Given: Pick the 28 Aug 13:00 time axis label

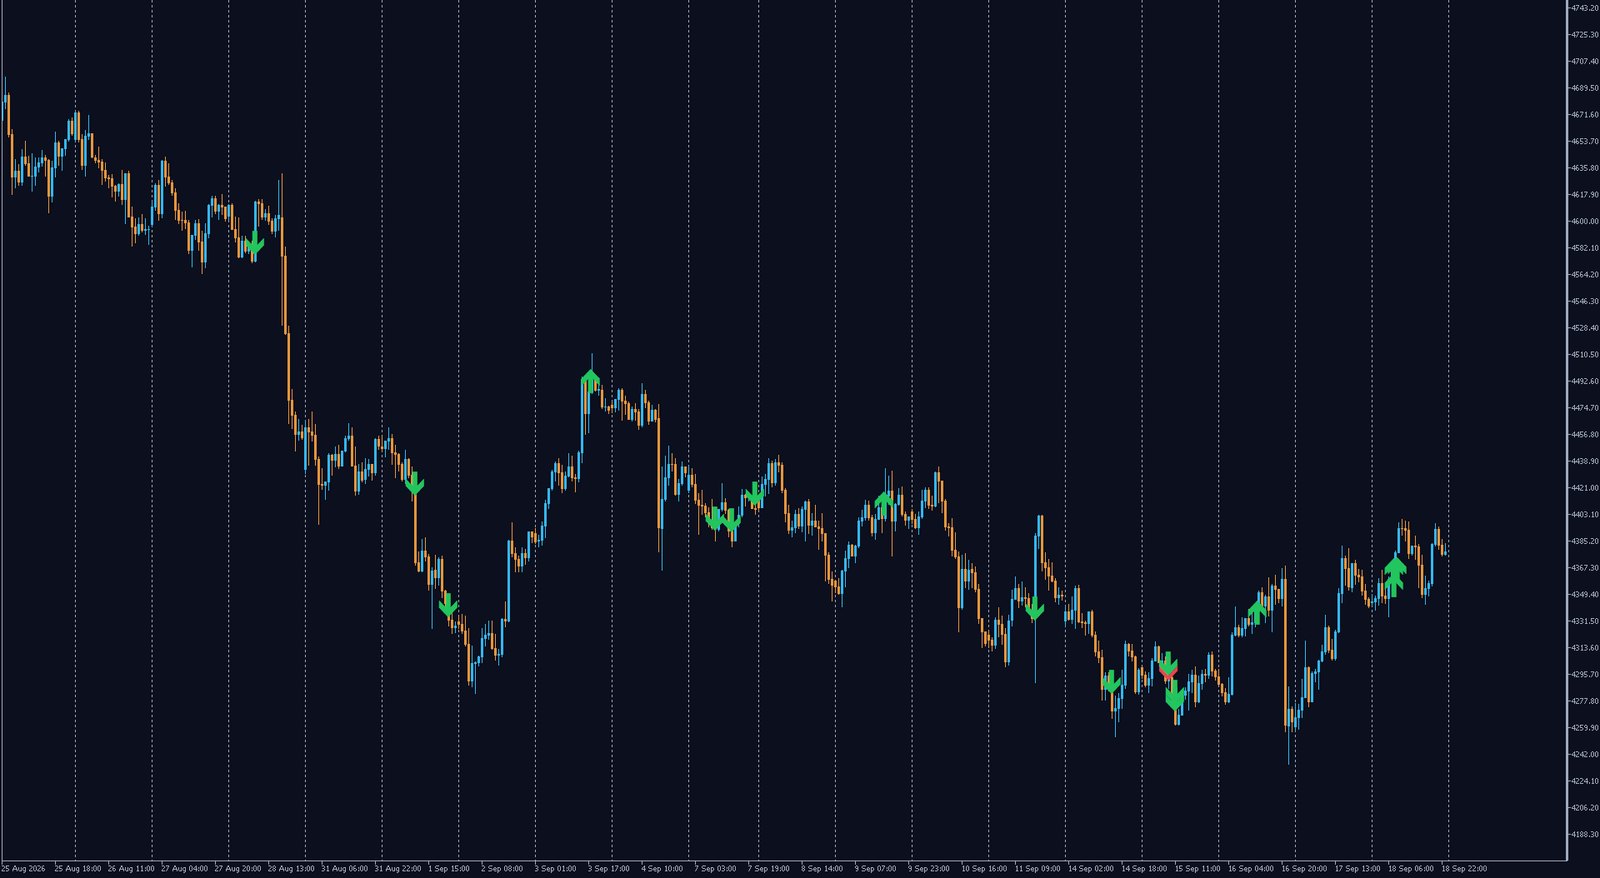Looking at the screenshot, I should click(291, 869).
